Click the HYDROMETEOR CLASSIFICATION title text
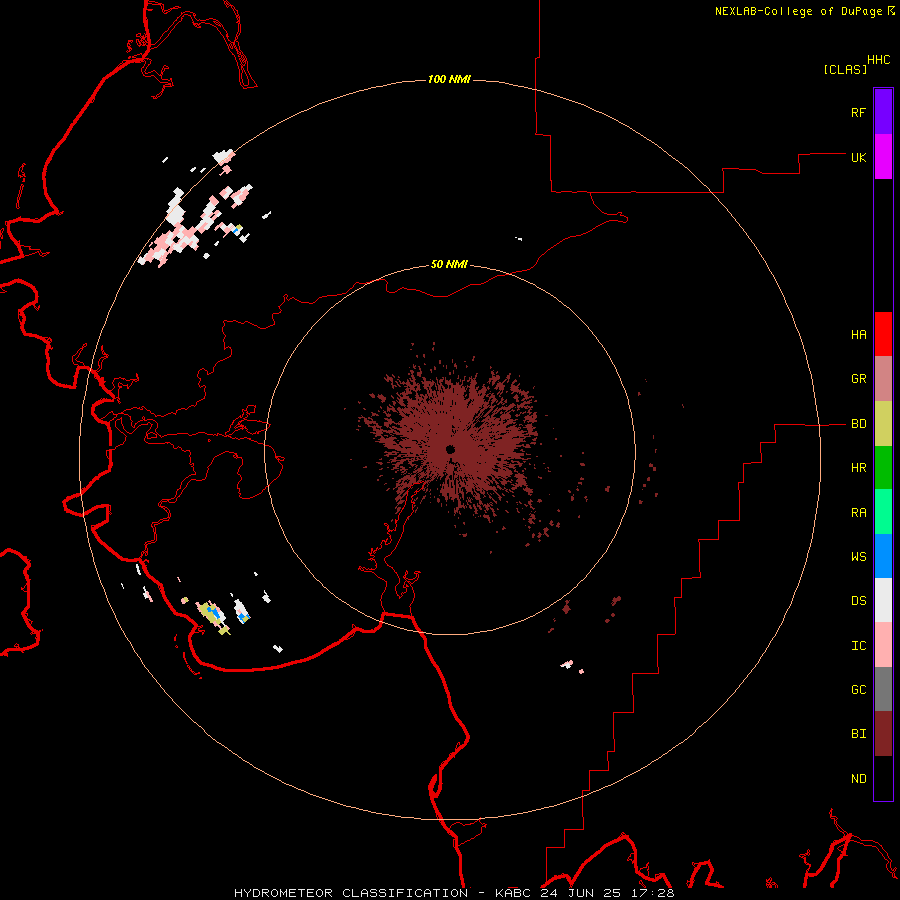Image resolution: width=900 pixels, height=900 pixels. pos(351,893)
